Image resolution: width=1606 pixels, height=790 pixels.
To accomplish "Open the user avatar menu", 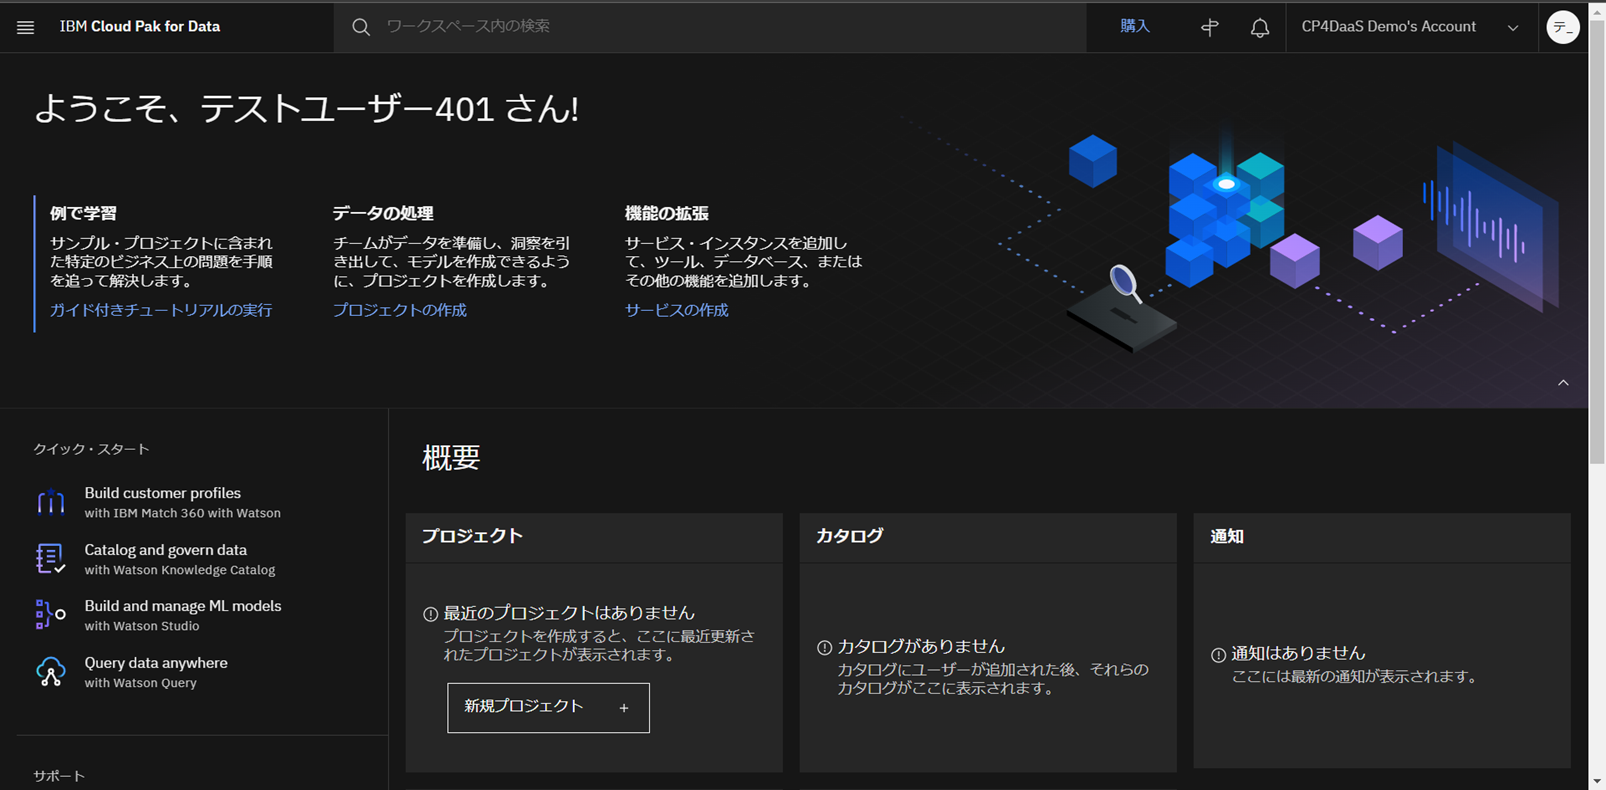I will 1563,27.
